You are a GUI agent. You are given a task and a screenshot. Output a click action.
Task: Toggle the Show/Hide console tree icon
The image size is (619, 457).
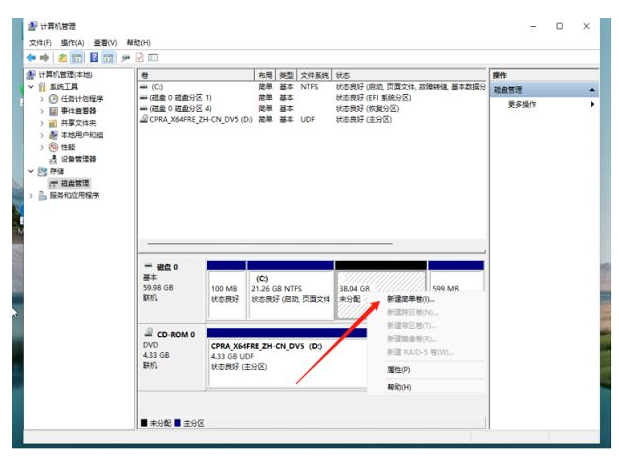[x=77, y=58]
